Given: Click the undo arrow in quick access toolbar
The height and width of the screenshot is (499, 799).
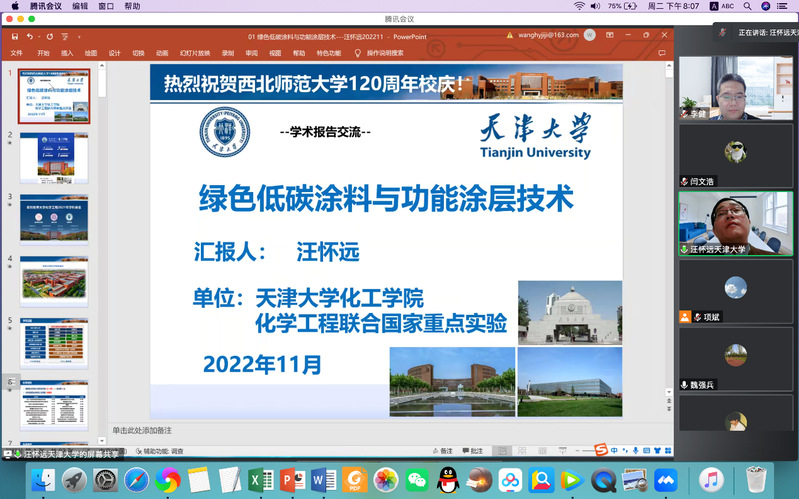Looking at the screenshot, I should pyautogui.click(x=29, y=36).
